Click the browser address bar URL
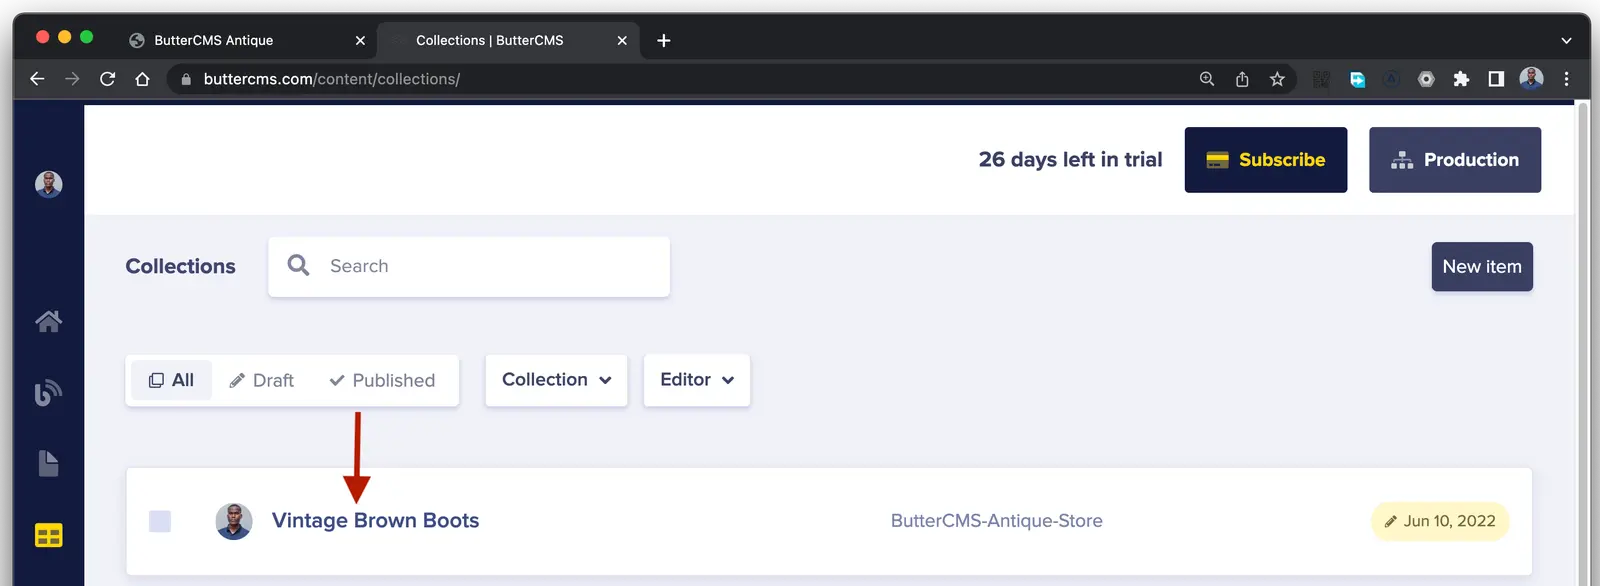 [x=332, y=79]
